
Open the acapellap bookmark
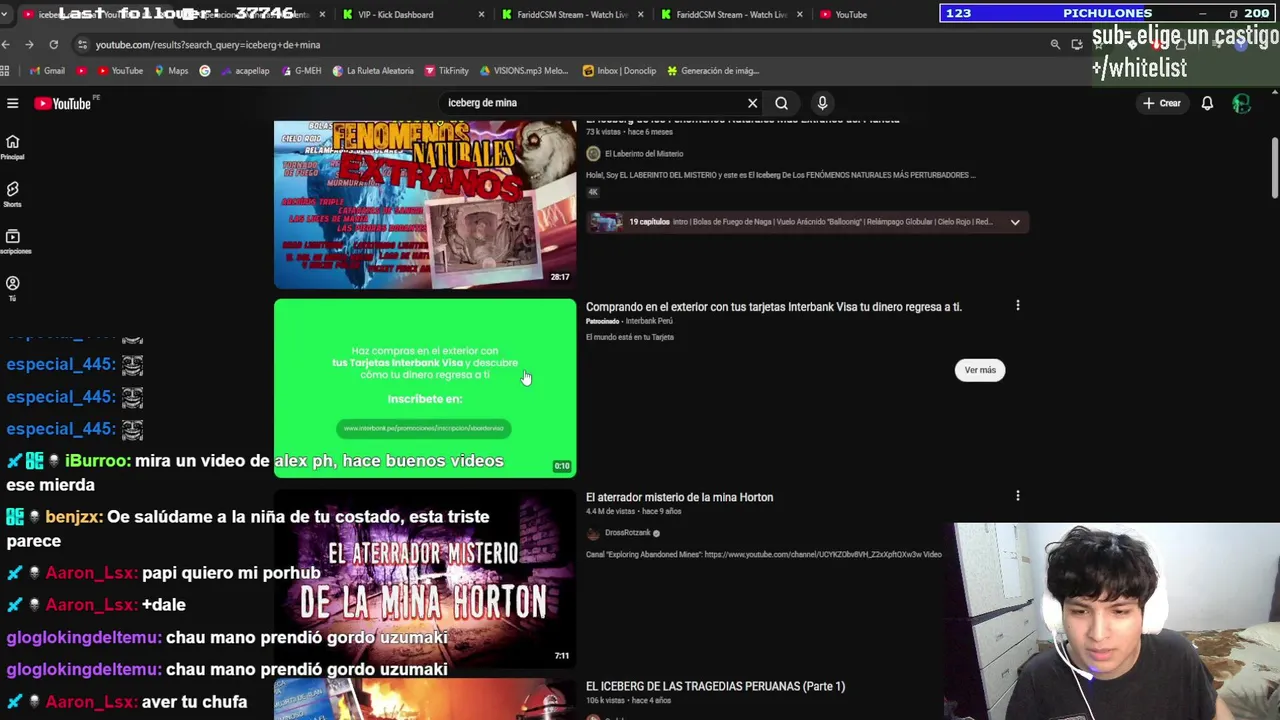point(244,70)
